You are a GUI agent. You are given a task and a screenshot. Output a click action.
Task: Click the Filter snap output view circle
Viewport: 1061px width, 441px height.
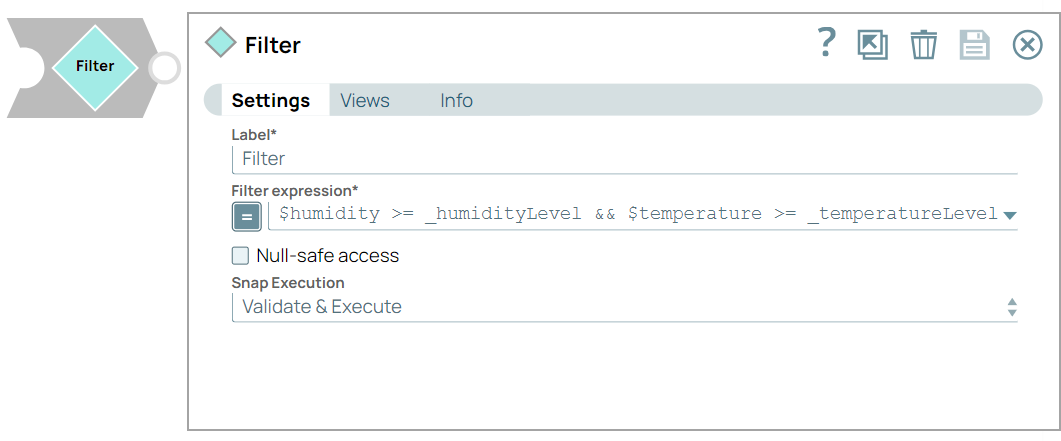tap(164, 68)
